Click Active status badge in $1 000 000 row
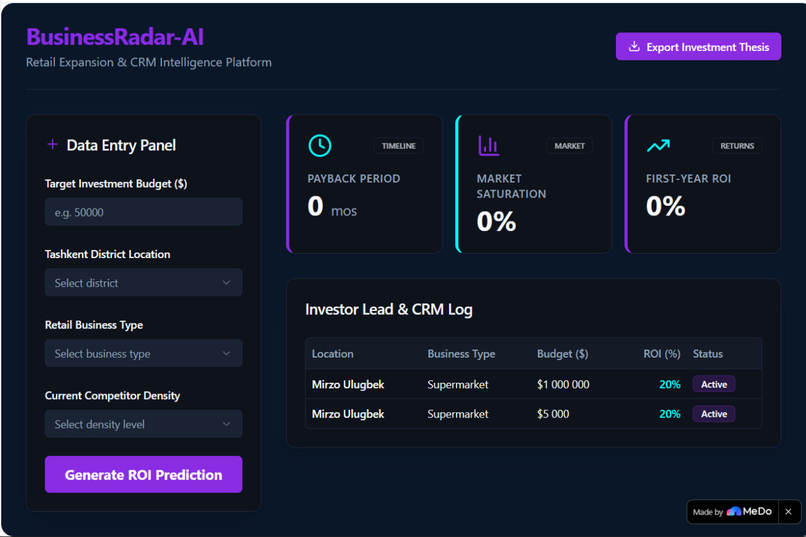 [714, 384]
